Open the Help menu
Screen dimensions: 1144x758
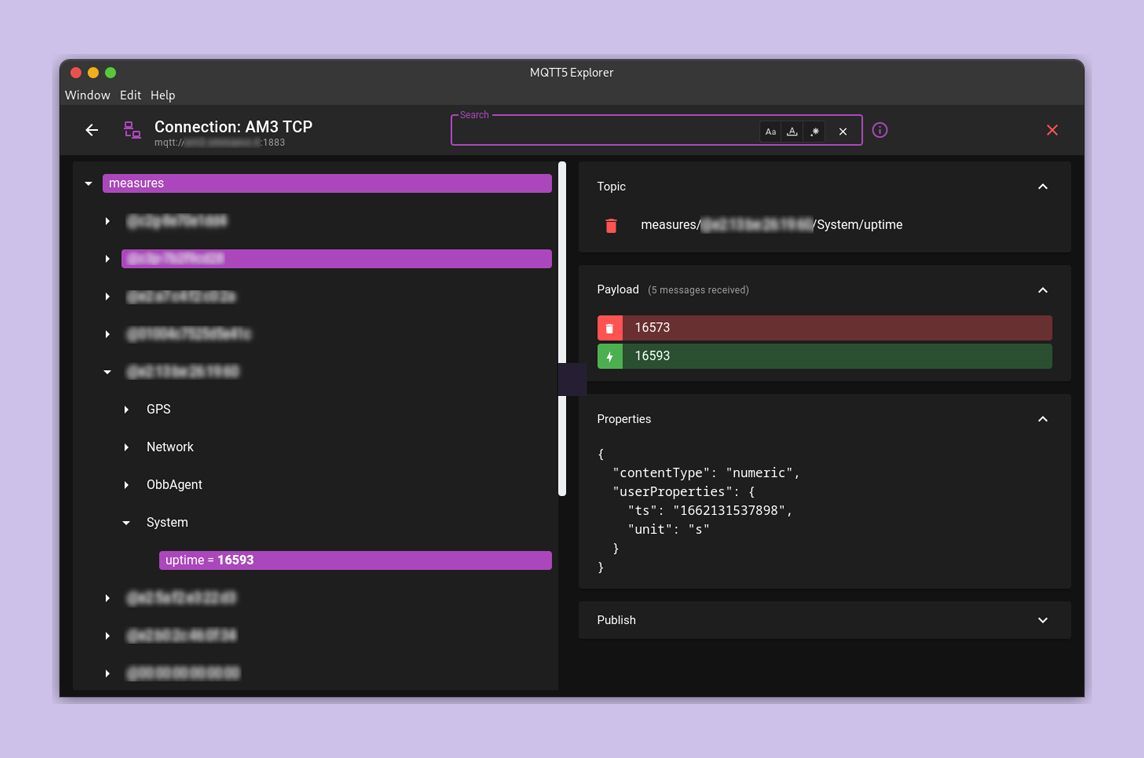pos(163,95)
